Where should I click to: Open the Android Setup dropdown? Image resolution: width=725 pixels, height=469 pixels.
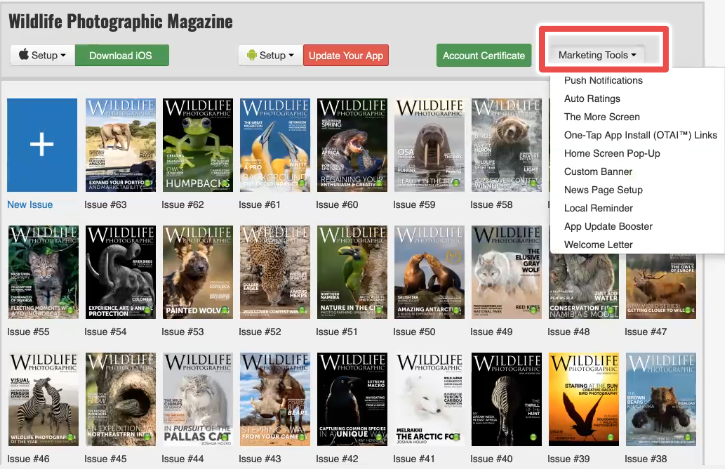pos(270,55)
